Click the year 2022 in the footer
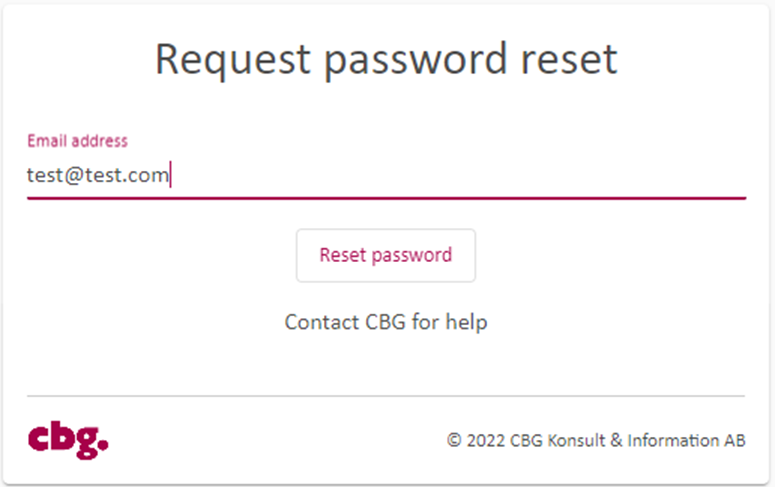The height and width of the screenshot is (487, 775). [x=486, y=441]
